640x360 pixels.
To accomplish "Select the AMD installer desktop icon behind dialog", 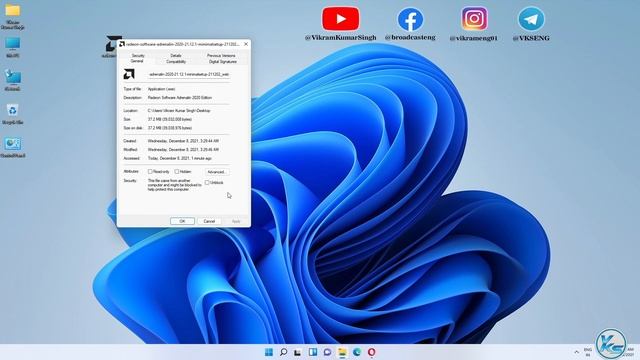I will click(110, 46).
